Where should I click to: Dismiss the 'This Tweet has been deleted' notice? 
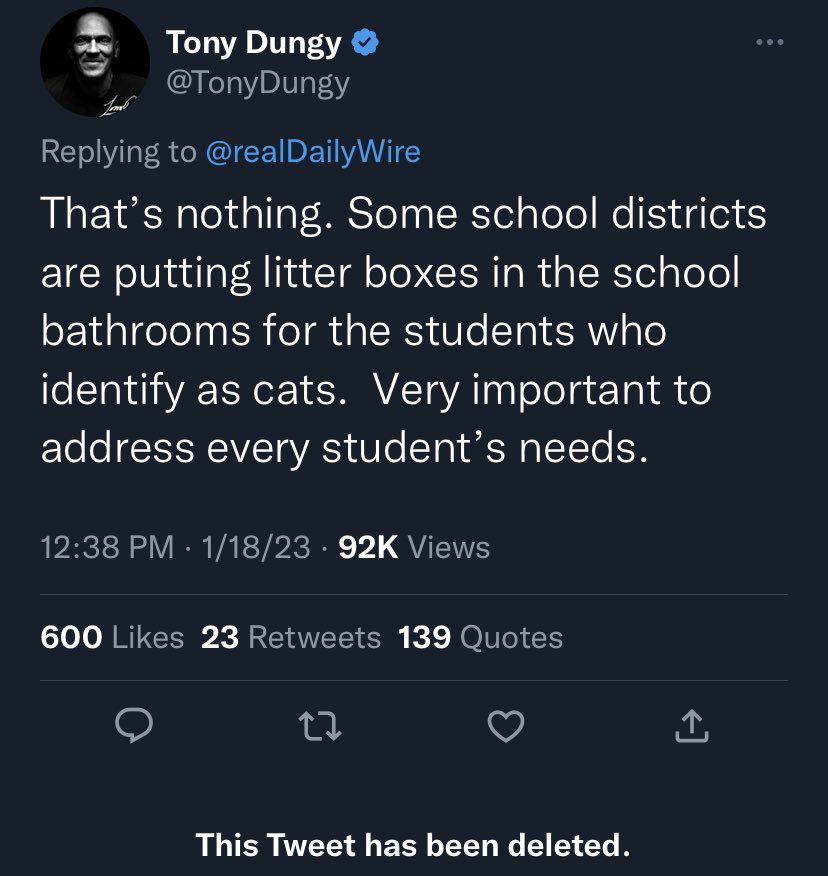coord(413,845)
